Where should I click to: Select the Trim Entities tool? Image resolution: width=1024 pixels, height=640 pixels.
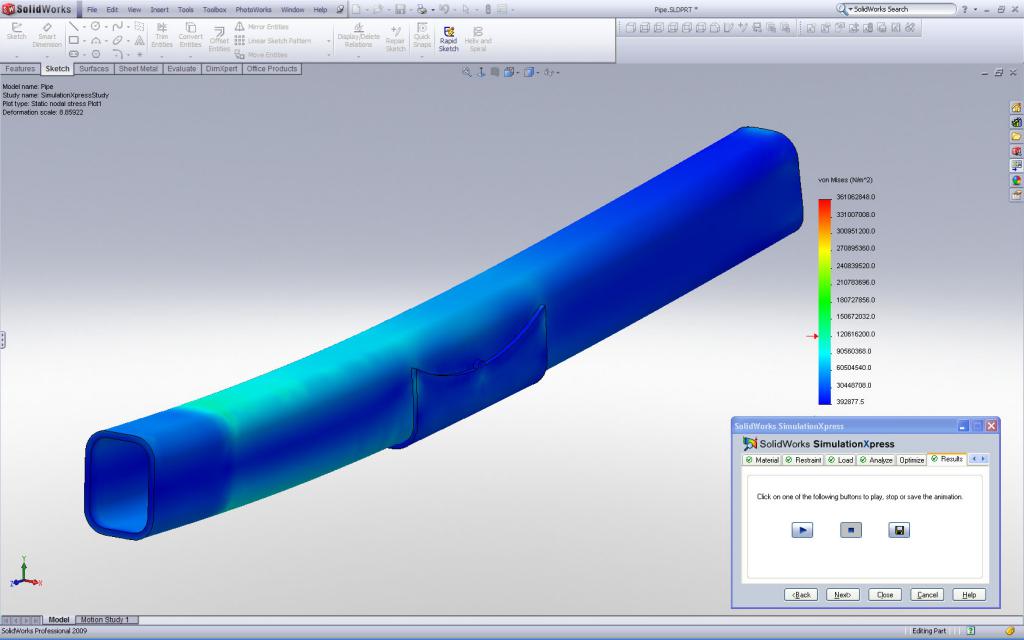(x=161, y=35)
